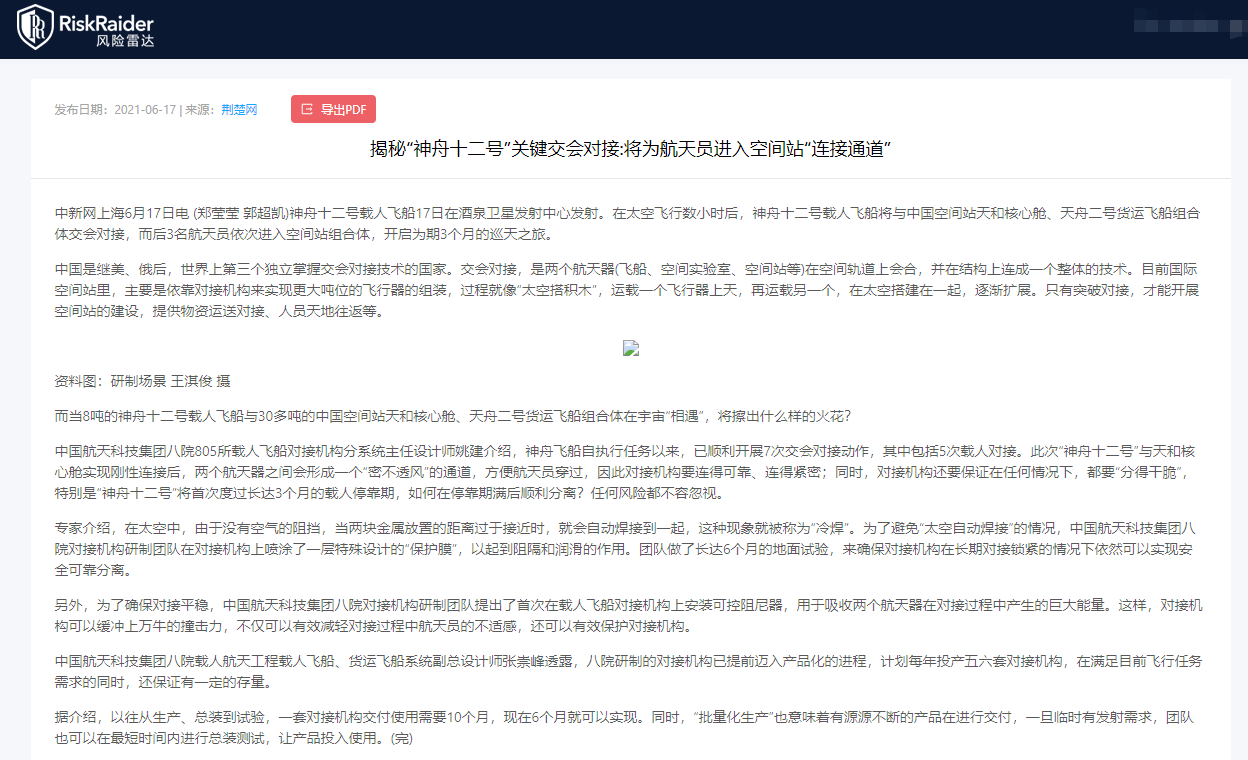
Task: Click the 风险雷达 subtitle under the logo
Action: [x=125, y=42]
